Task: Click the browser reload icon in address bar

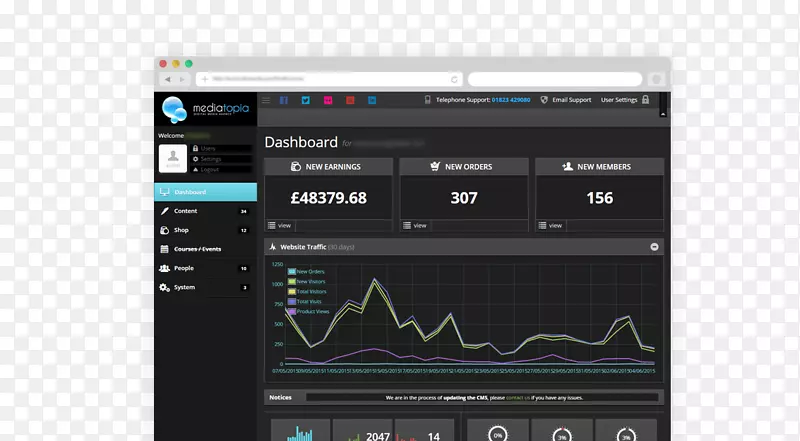Action: (x=455, y=79)
